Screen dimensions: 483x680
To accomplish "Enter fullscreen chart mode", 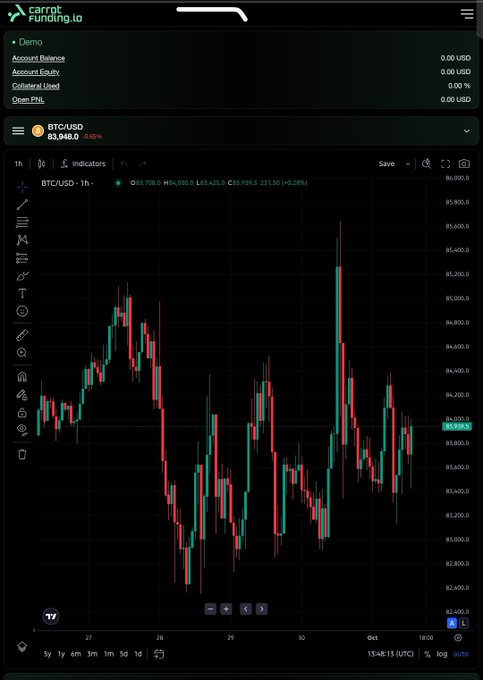I will pos(445,163).
